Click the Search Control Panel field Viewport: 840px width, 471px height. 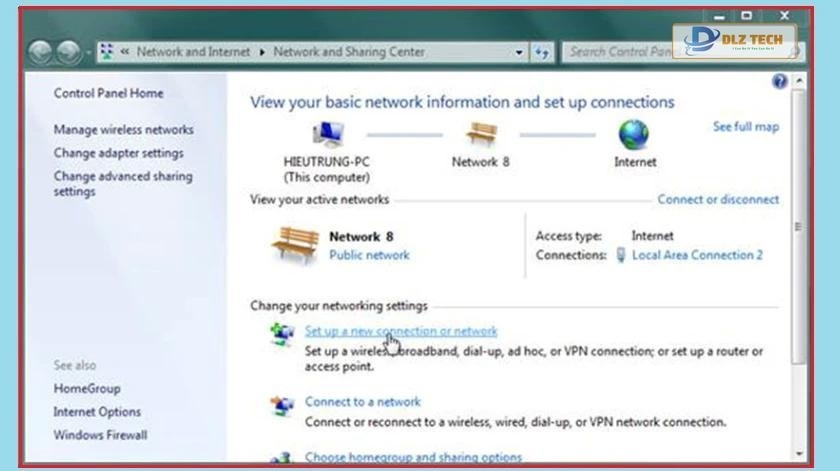point(620,52)
